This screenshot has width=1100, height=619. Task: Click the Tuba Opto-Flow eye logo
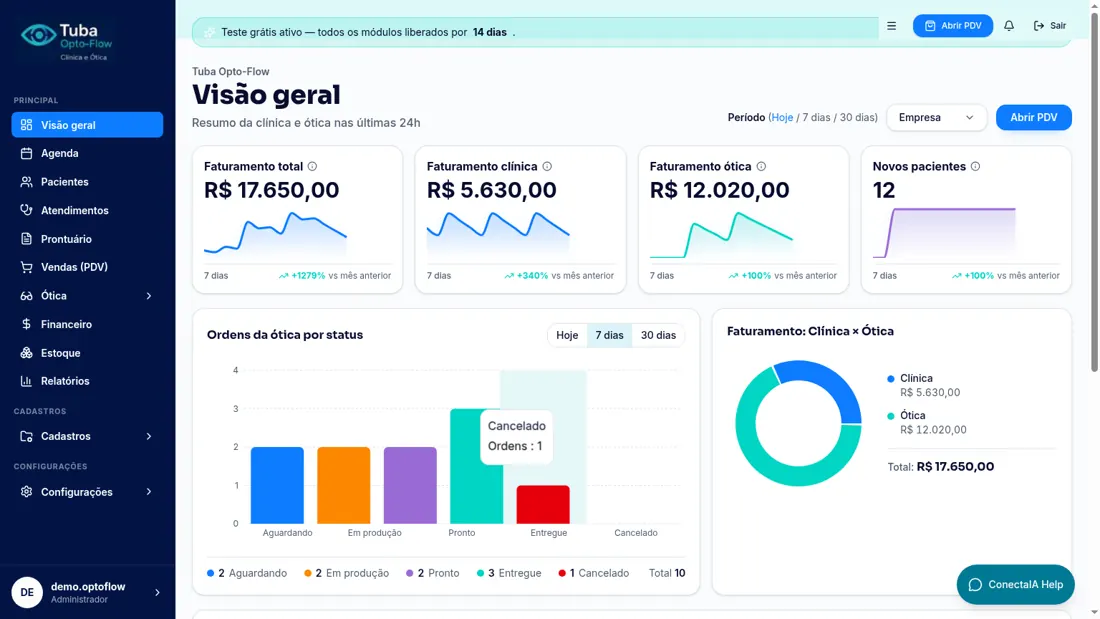point(38,34)
